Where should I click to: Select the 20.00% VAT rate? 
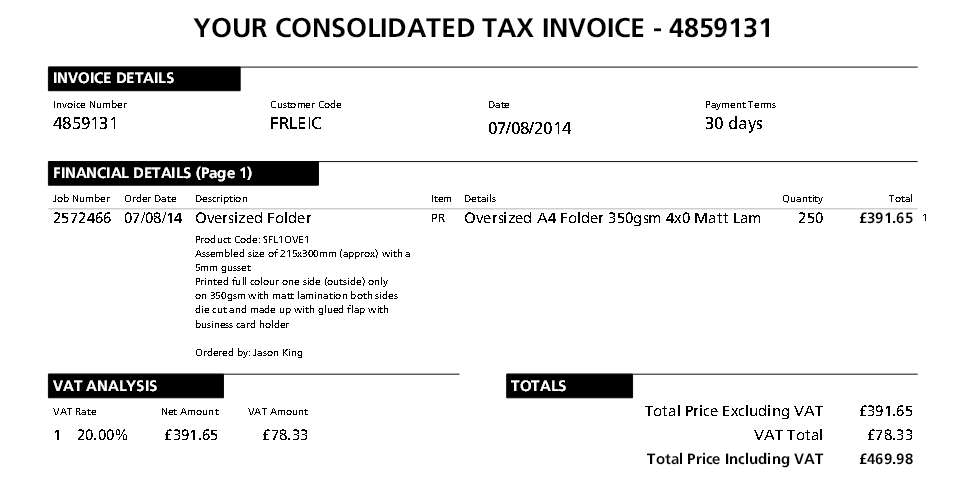coord(102,435)
